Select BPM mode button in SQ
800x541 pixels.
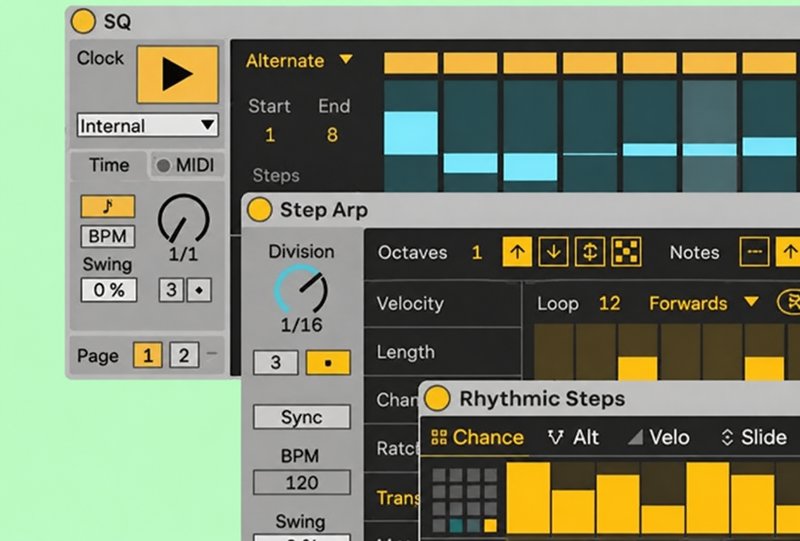pyautogui.click(x=108, y=236)
